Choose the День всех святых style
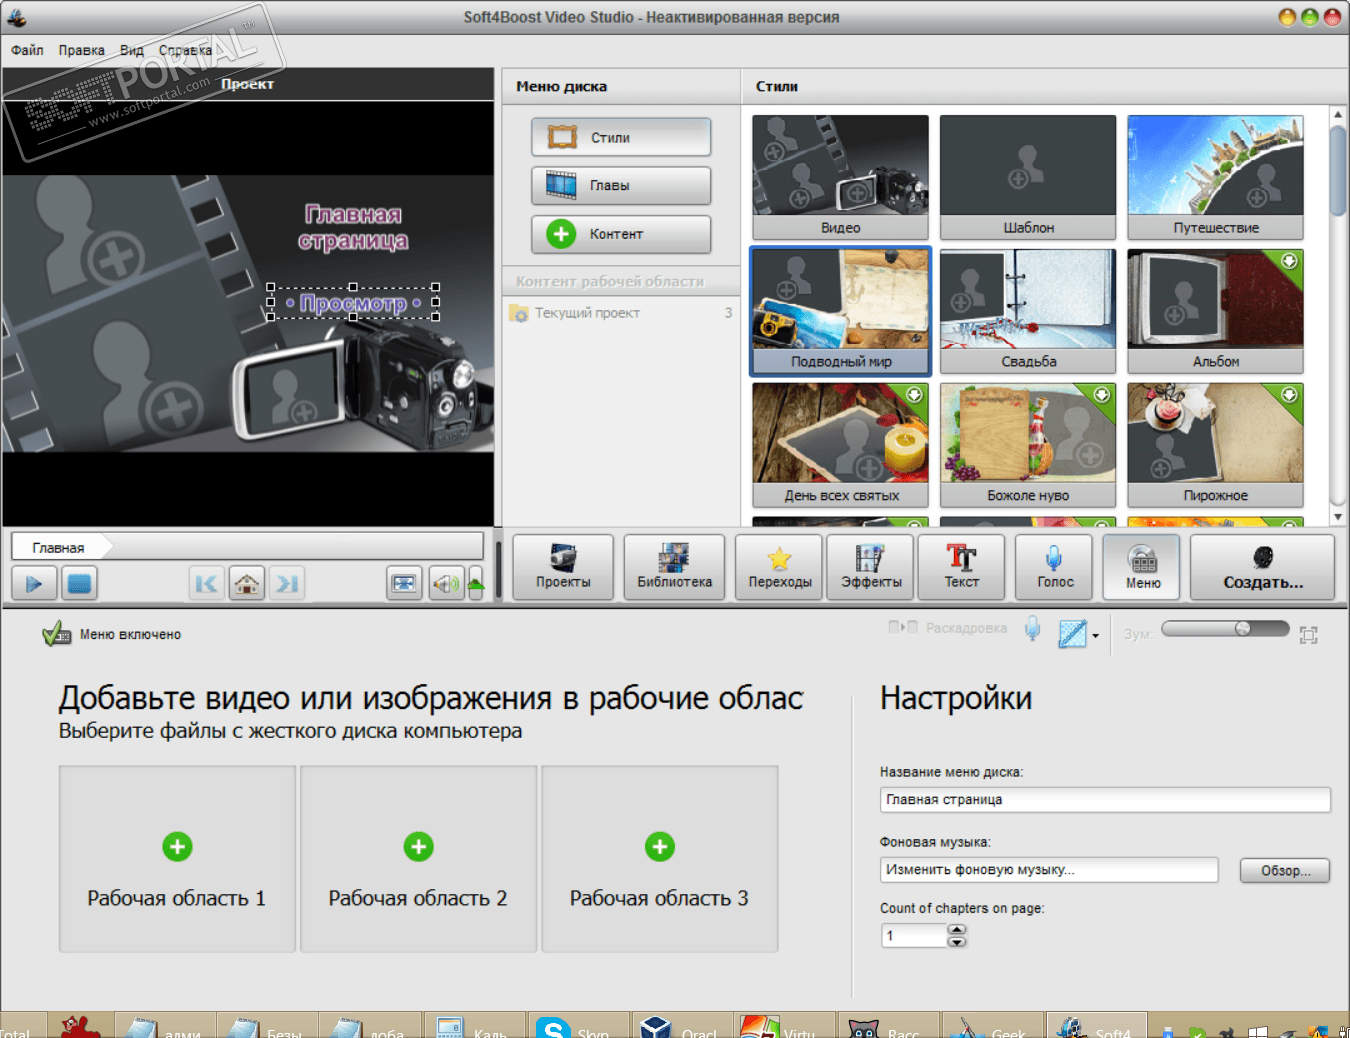1350x1038 pixels. [840, 445]
